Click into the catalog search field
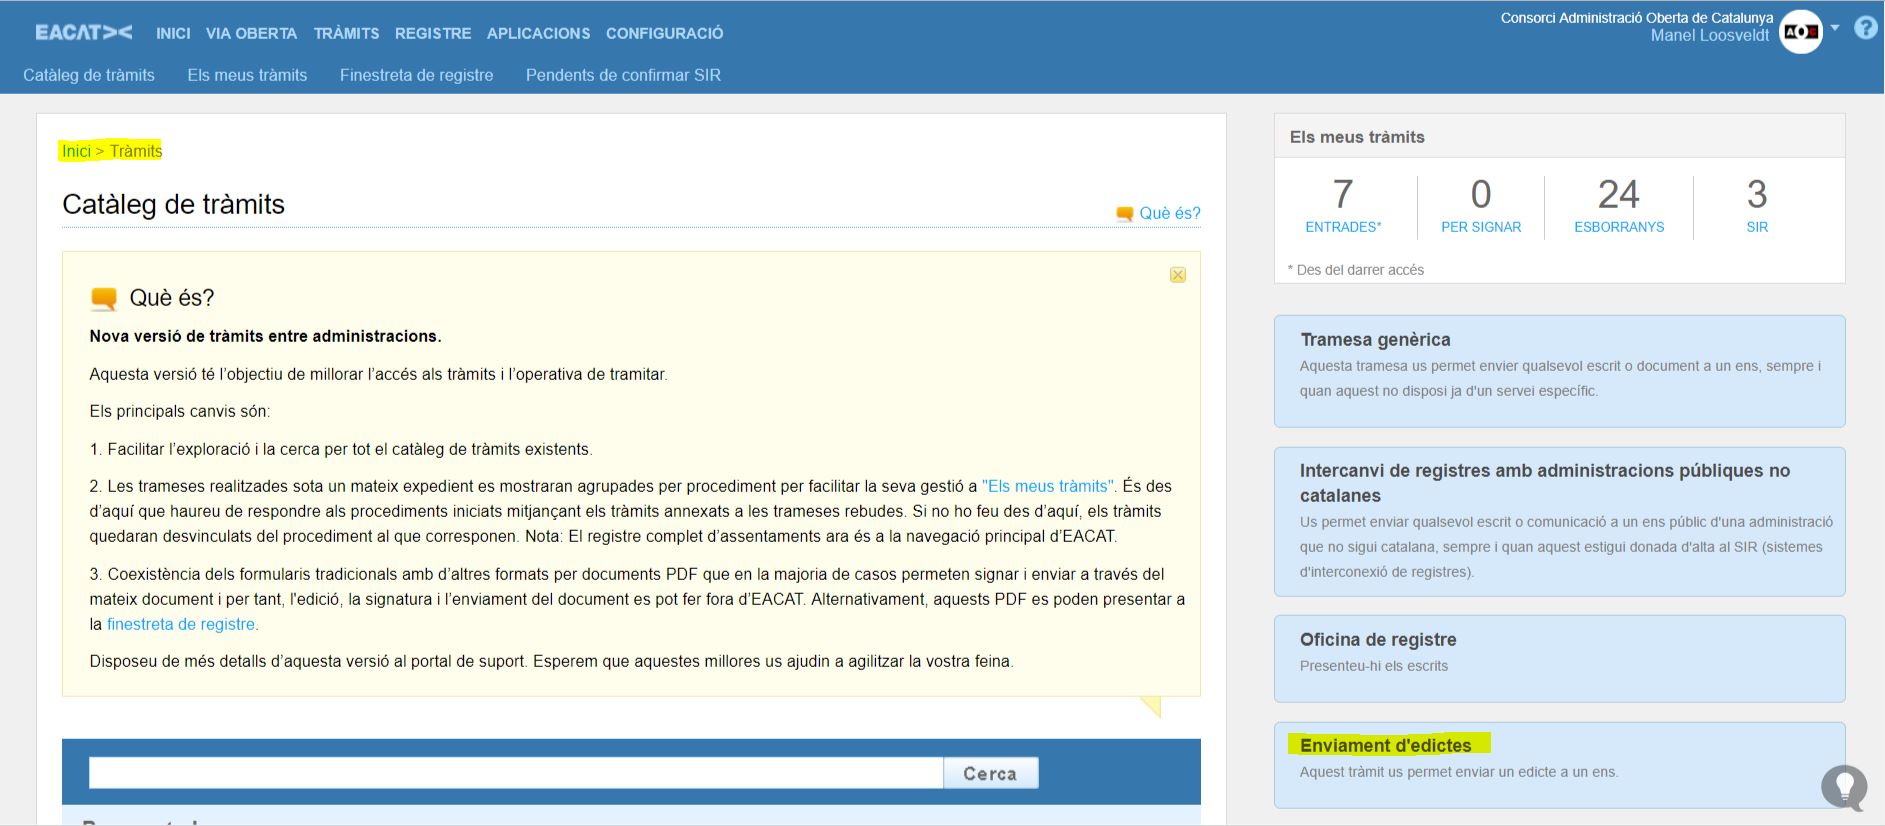The width and height of the screenshot is (1885, 826). tap(515, 773)
